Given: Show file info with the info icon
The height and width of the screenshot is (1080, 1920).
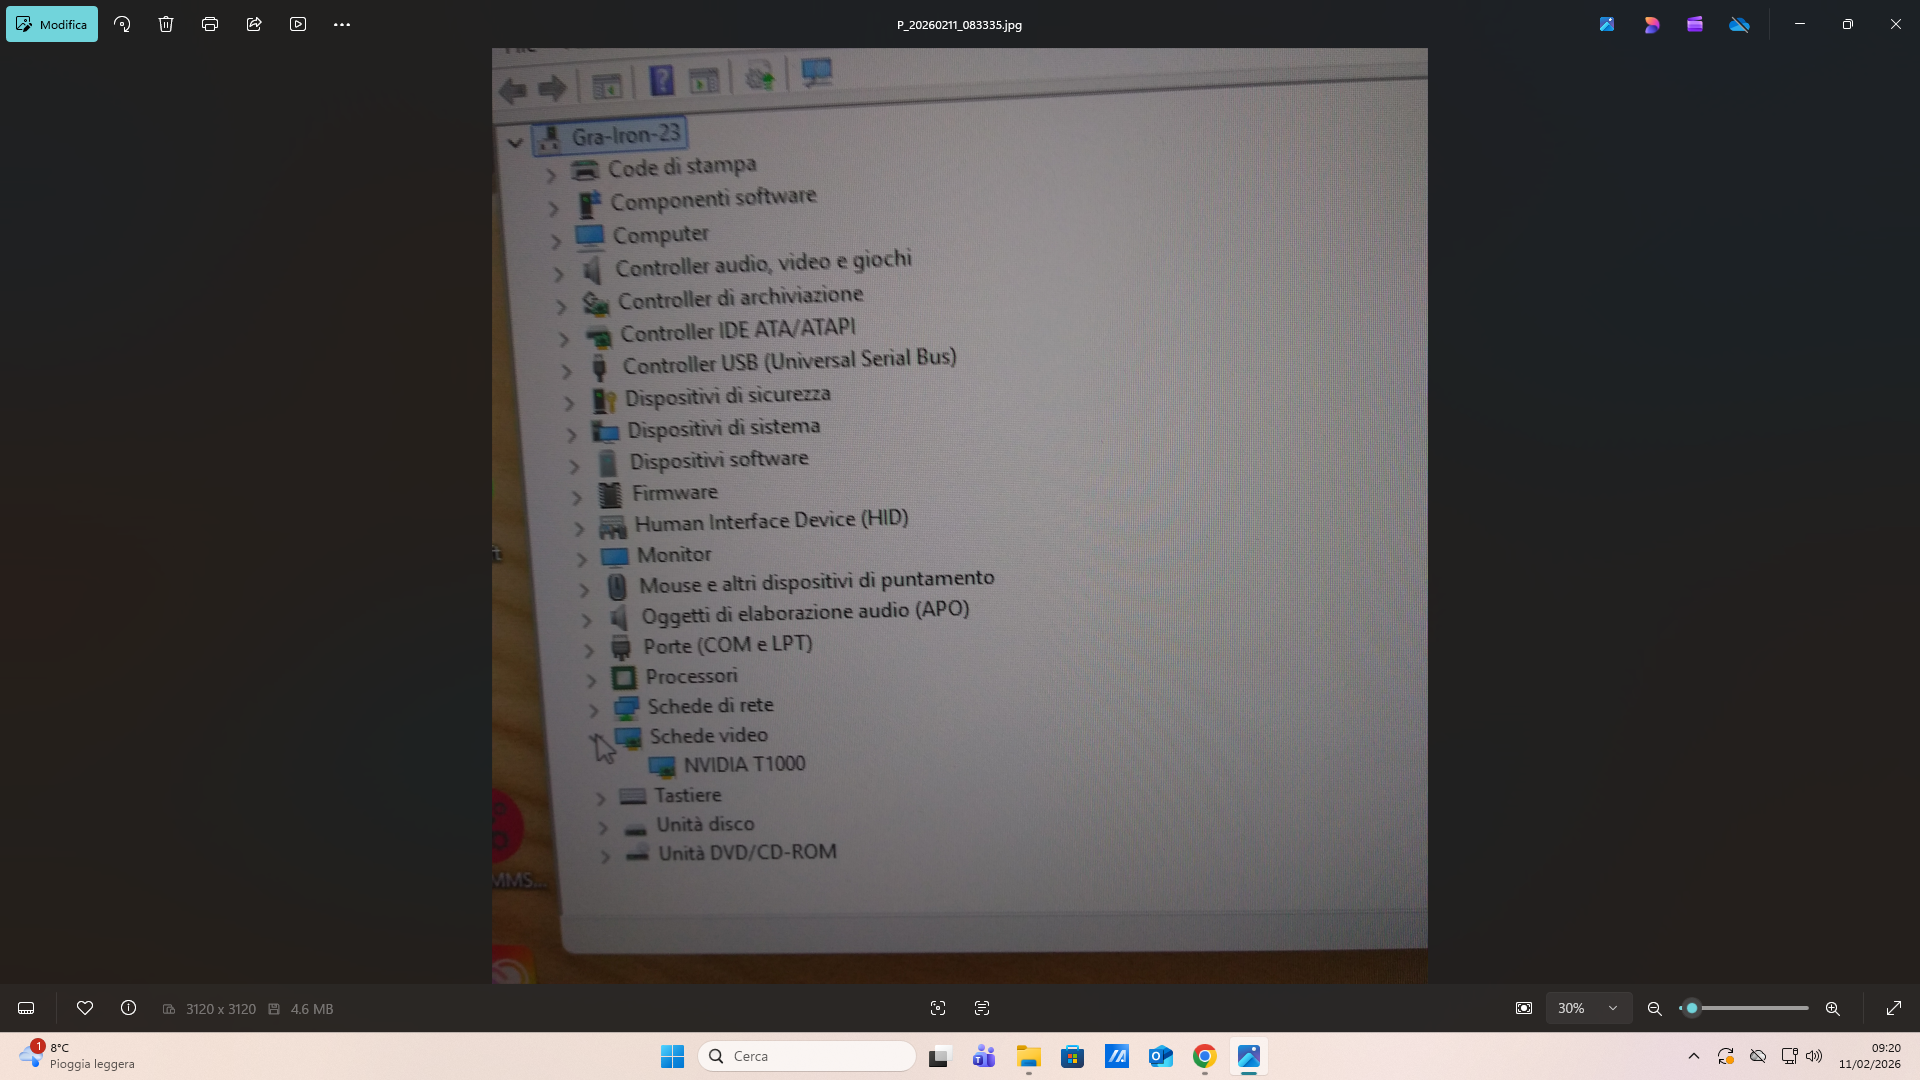Looking at the screenshot, I should pos(129,1008).
